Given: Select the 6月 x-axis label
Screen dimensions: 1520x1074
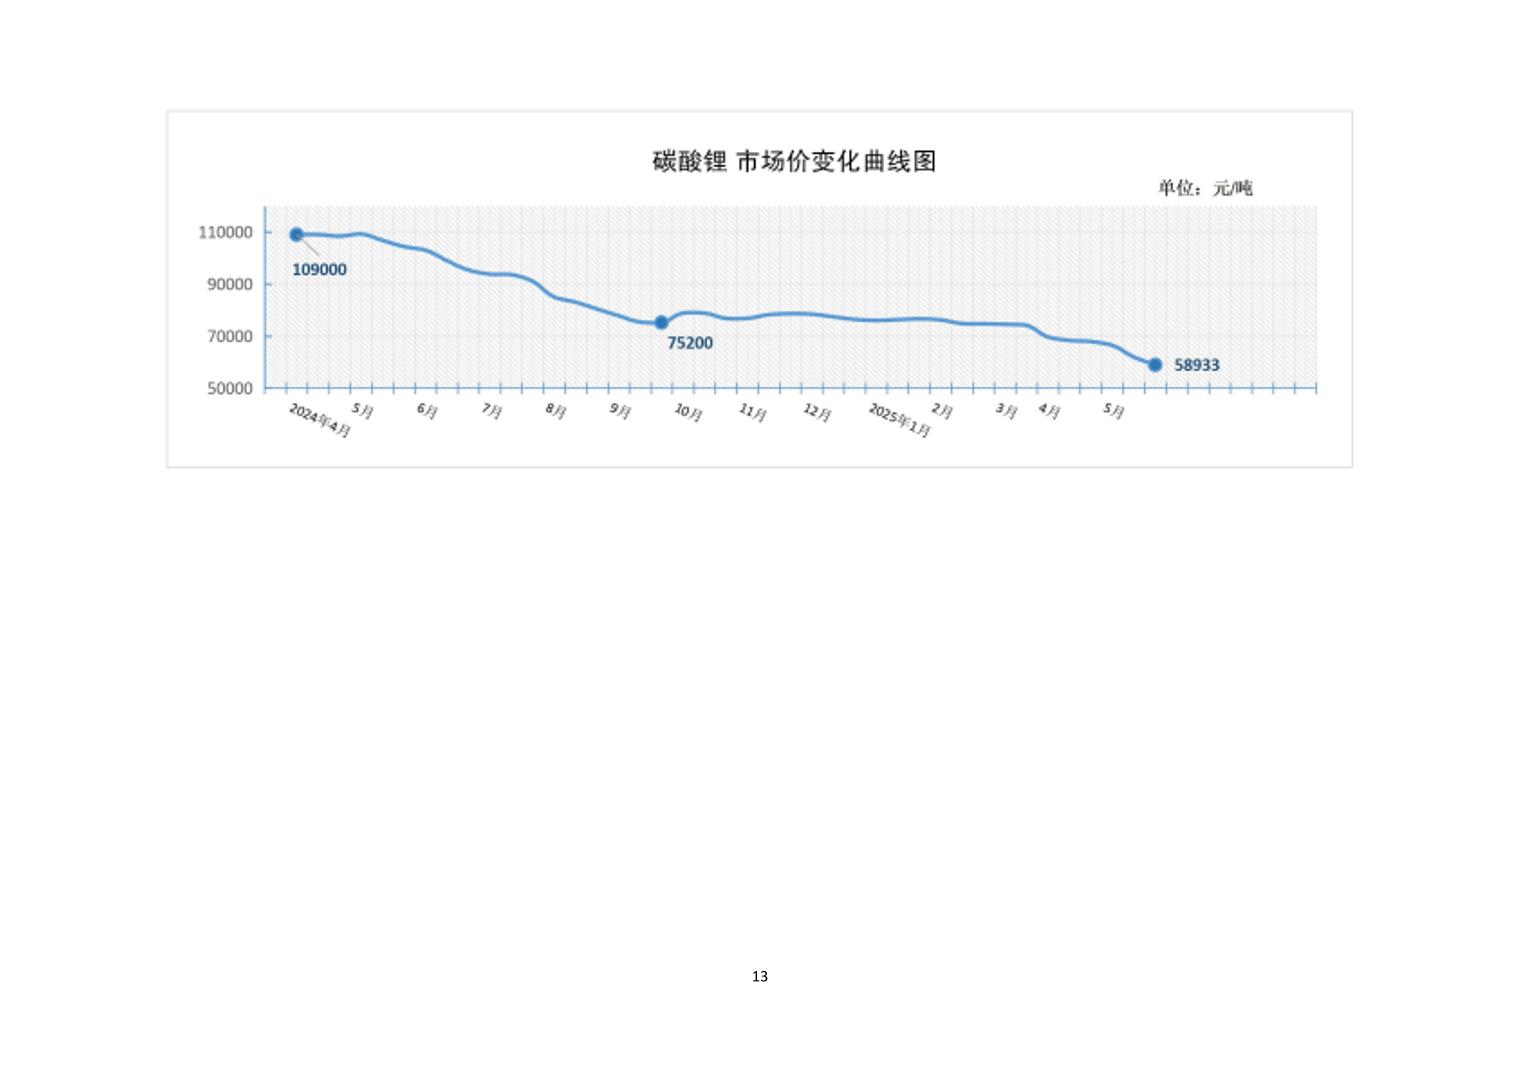Looking at the screenshot, I should point(427,411).
